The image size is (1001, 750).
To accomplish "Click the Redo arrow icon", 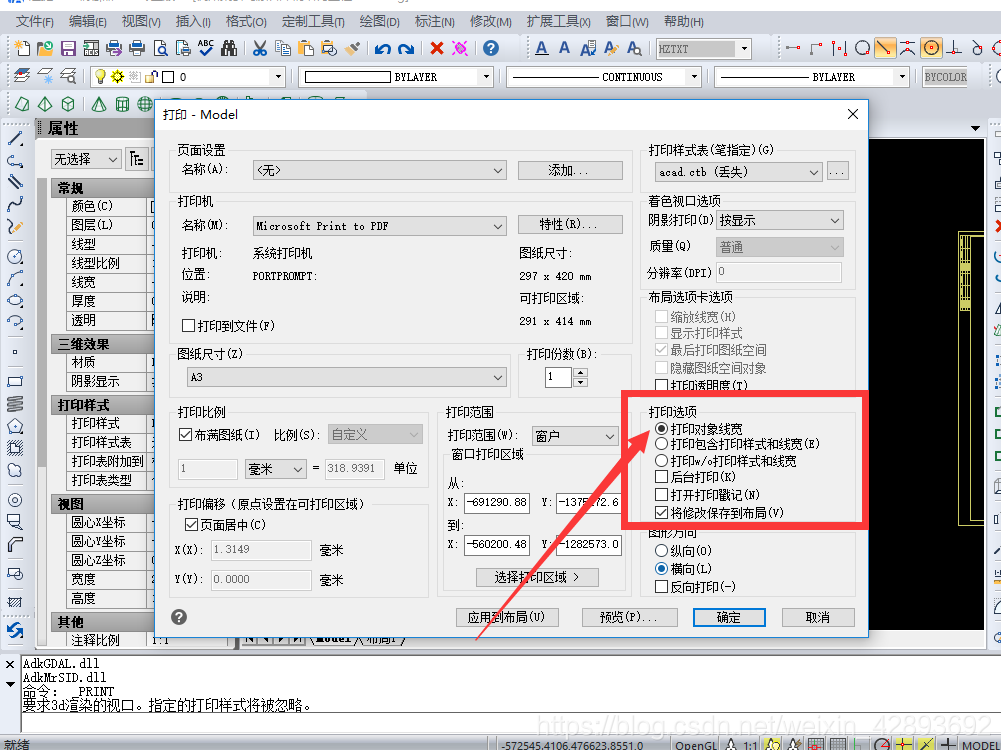I will [405, 48].
